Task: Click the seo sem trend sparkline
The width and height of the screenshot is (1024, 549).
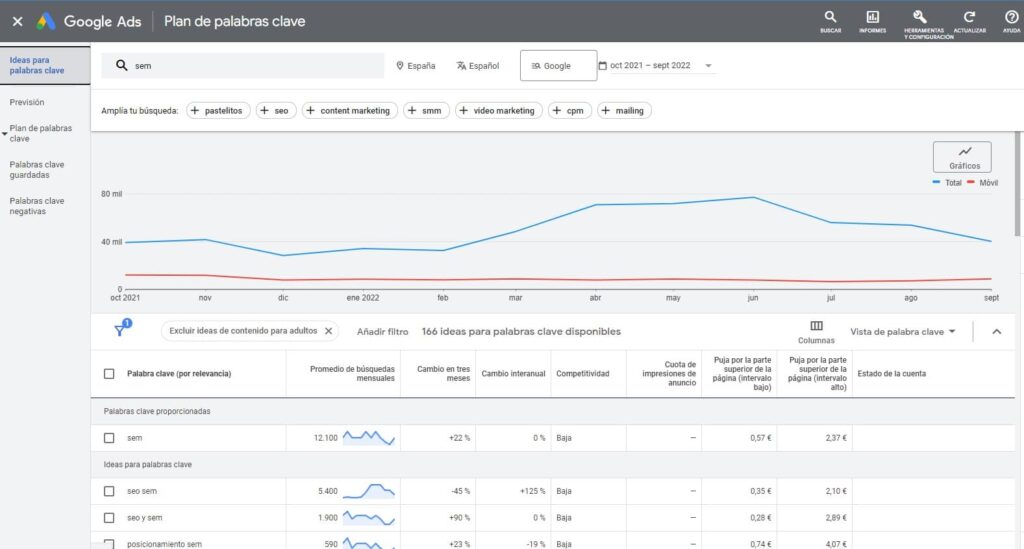Action: click(x=369, y=491)
